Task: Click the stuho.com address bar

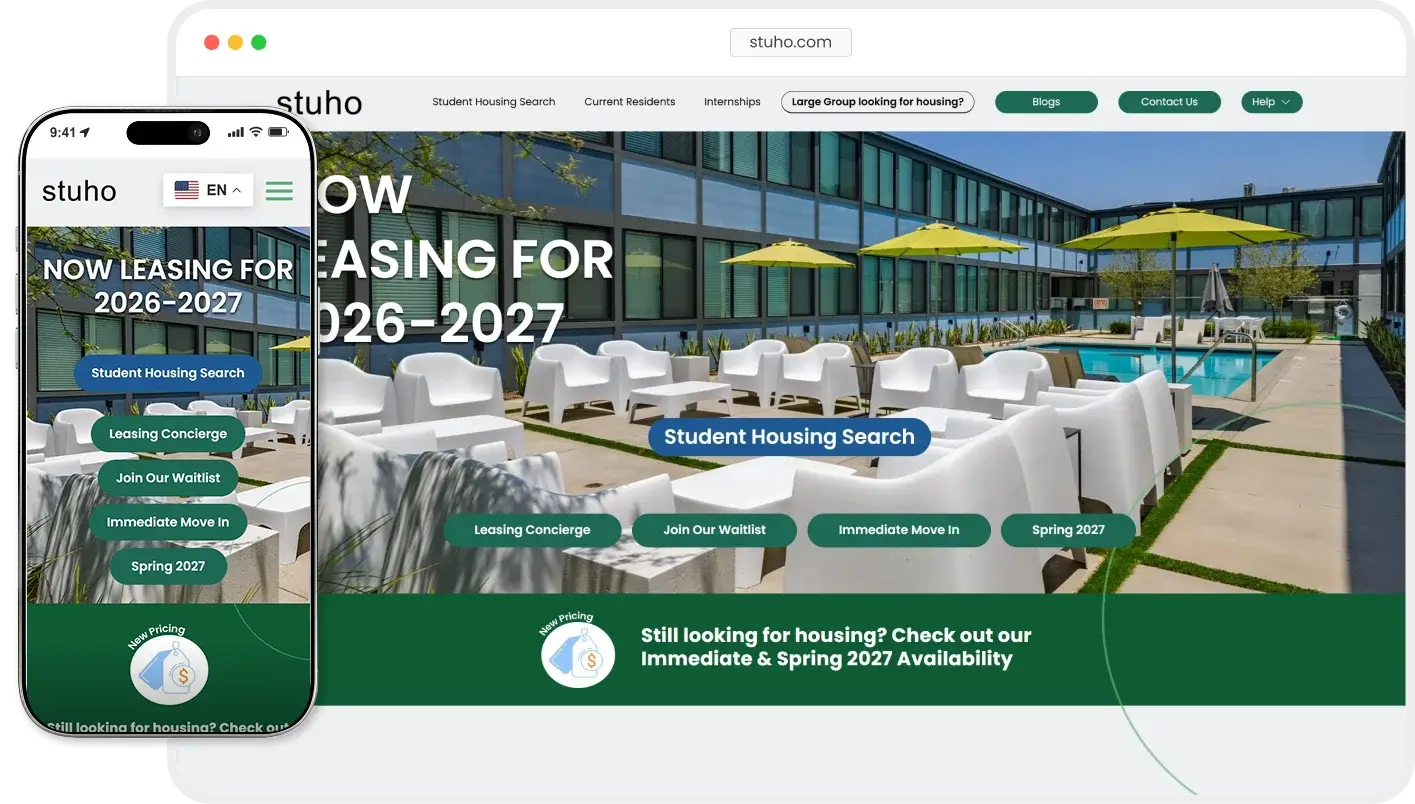Action: coord(790,42)
